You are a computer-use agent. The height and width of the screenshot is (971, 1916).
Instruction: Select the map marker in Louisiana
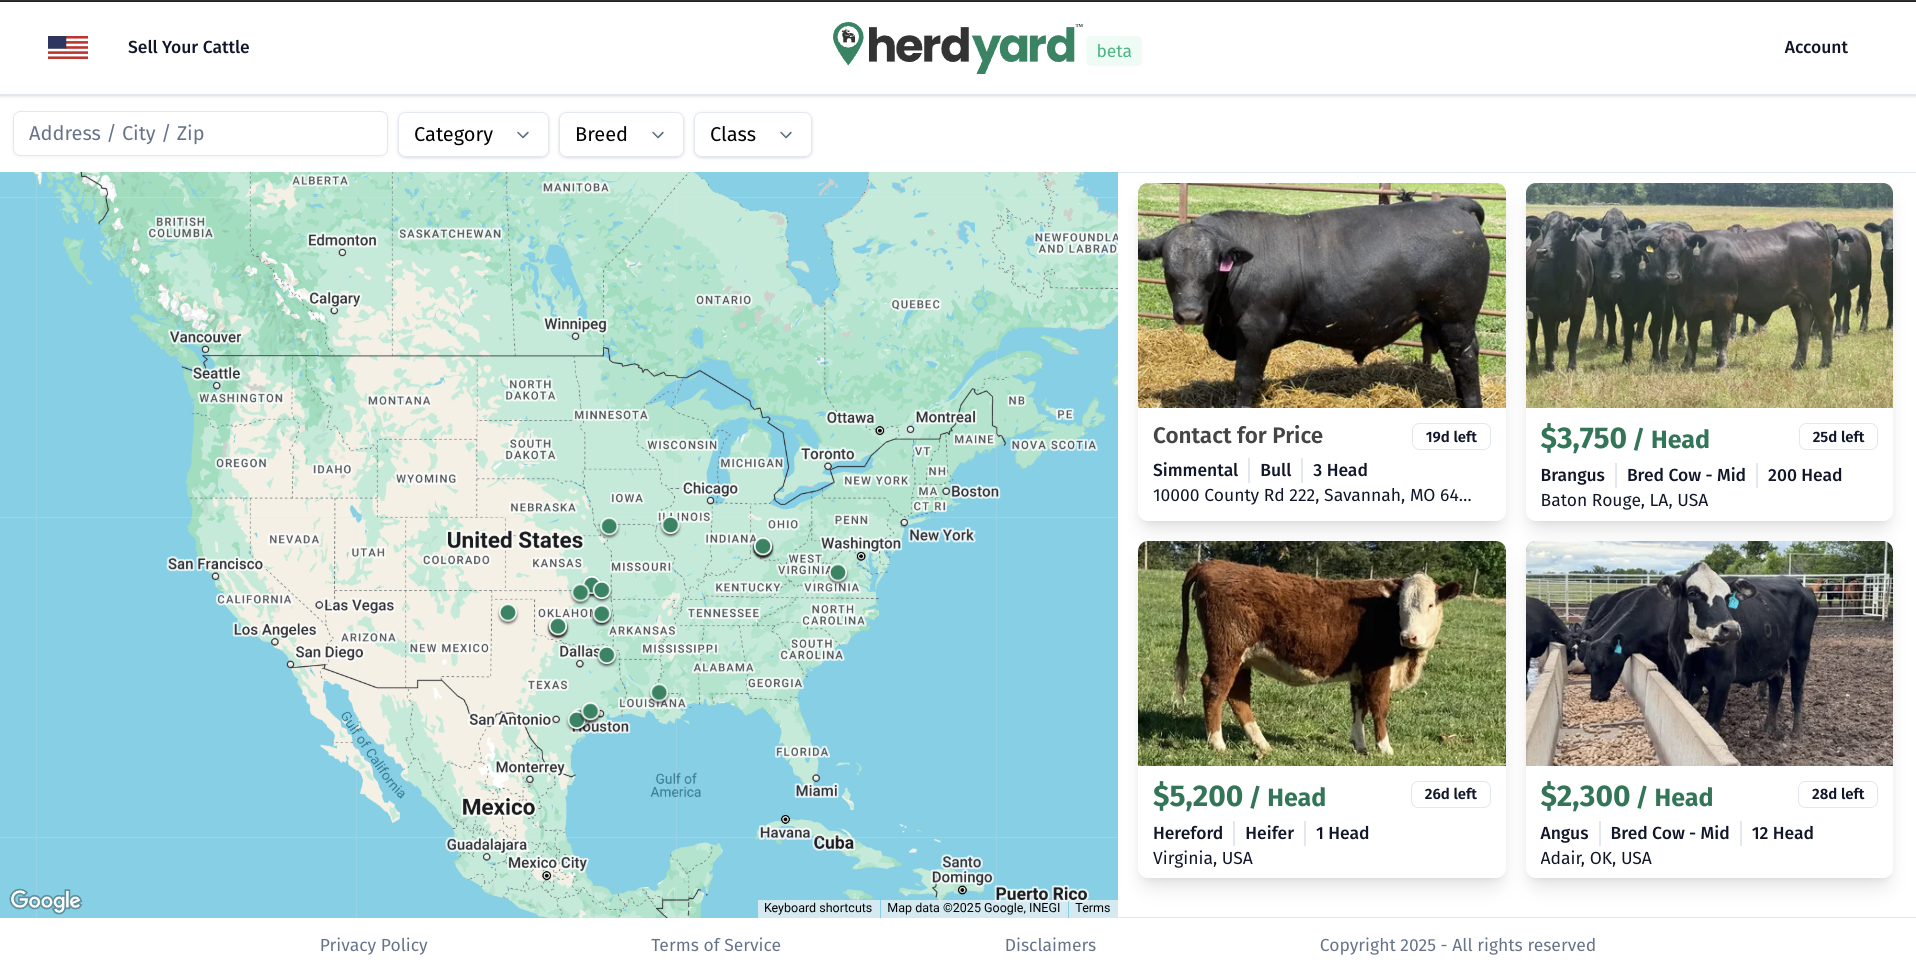[659, 692]
